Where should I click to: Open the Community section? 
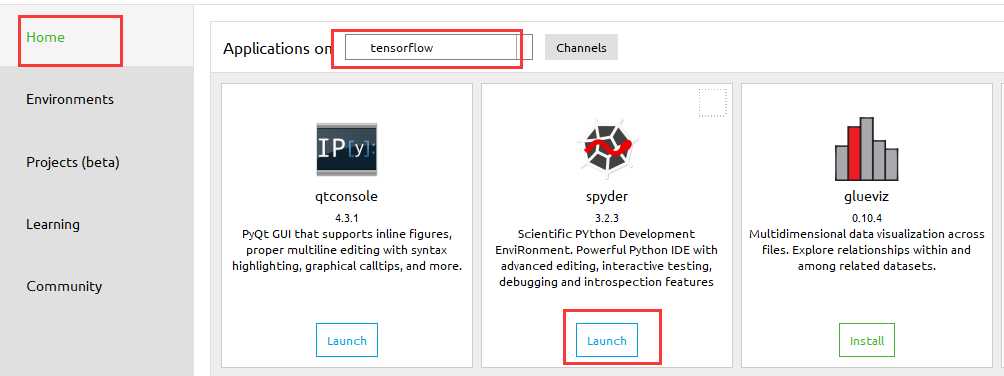pos(64,286)
